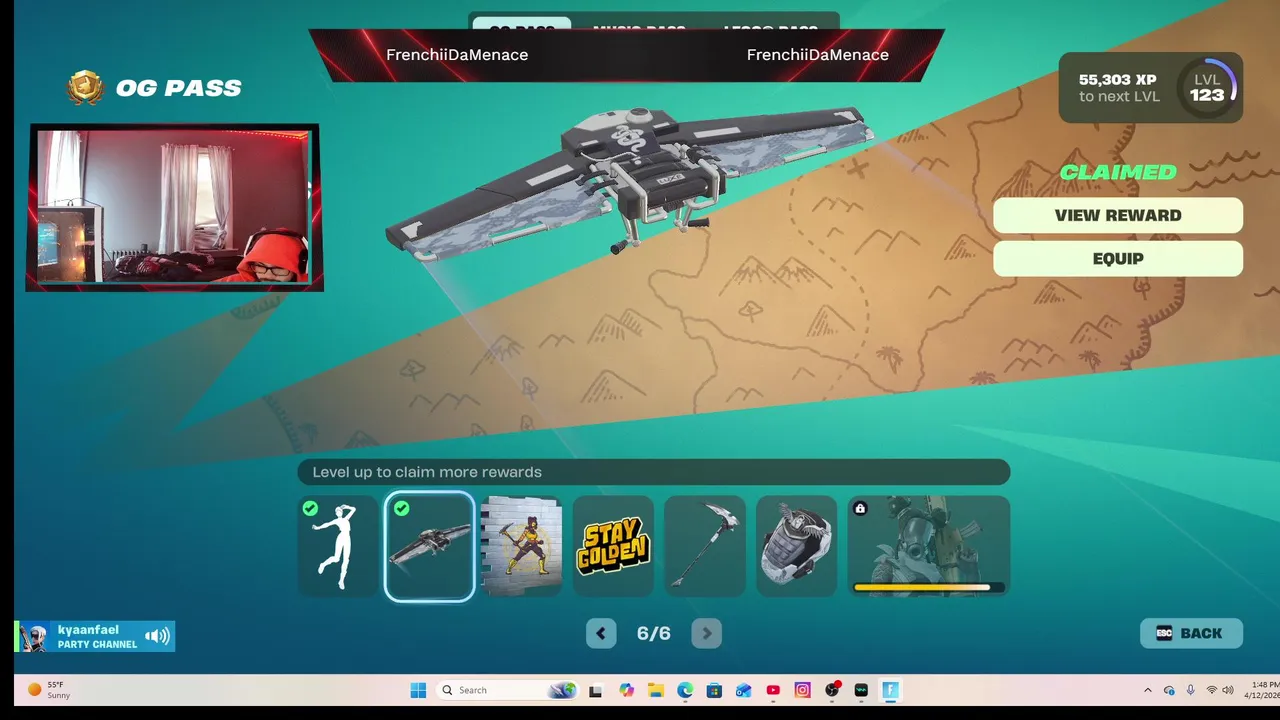Open File Explorer from the taskbar
The height and width of the screenshot is (720, 1280).
click(656, 690)
